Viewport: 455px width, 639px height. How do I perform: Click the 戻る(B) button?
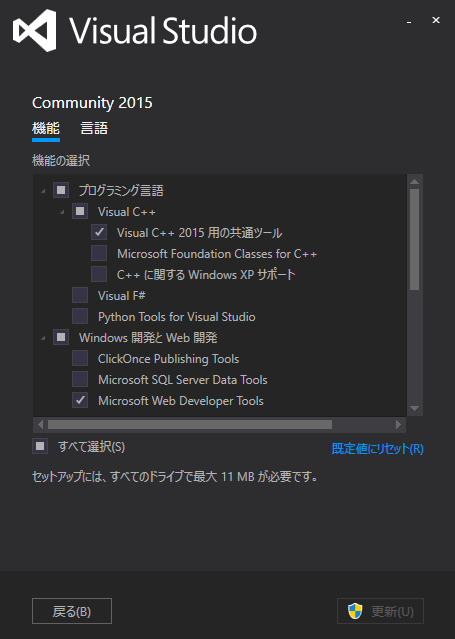pyautogui.click(x=72, y=611)
